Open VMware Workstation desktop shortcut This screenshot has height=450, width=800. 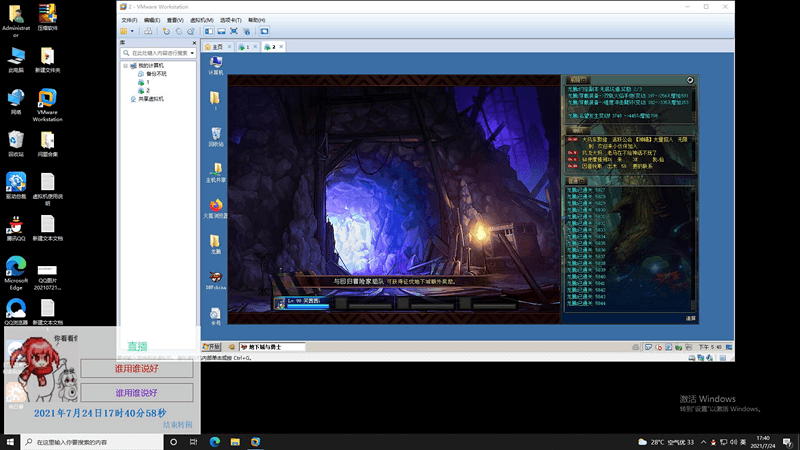click(x=47, y=105)
